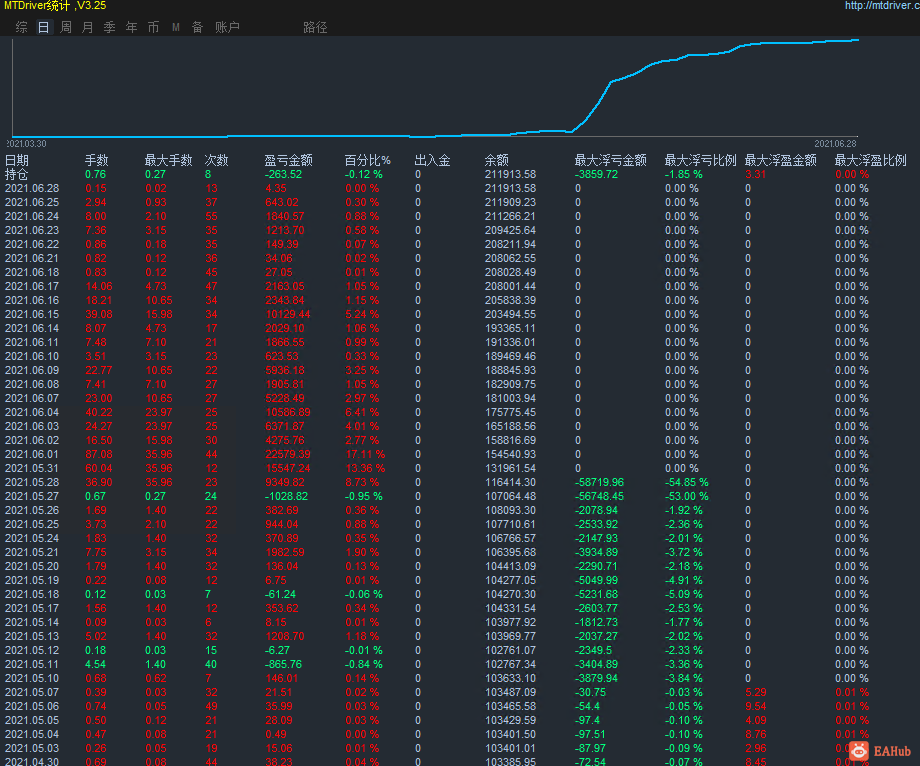This screenshot has height=766, width=920.
Task: Click balance value 116414.30
Action: pos(510,482)
